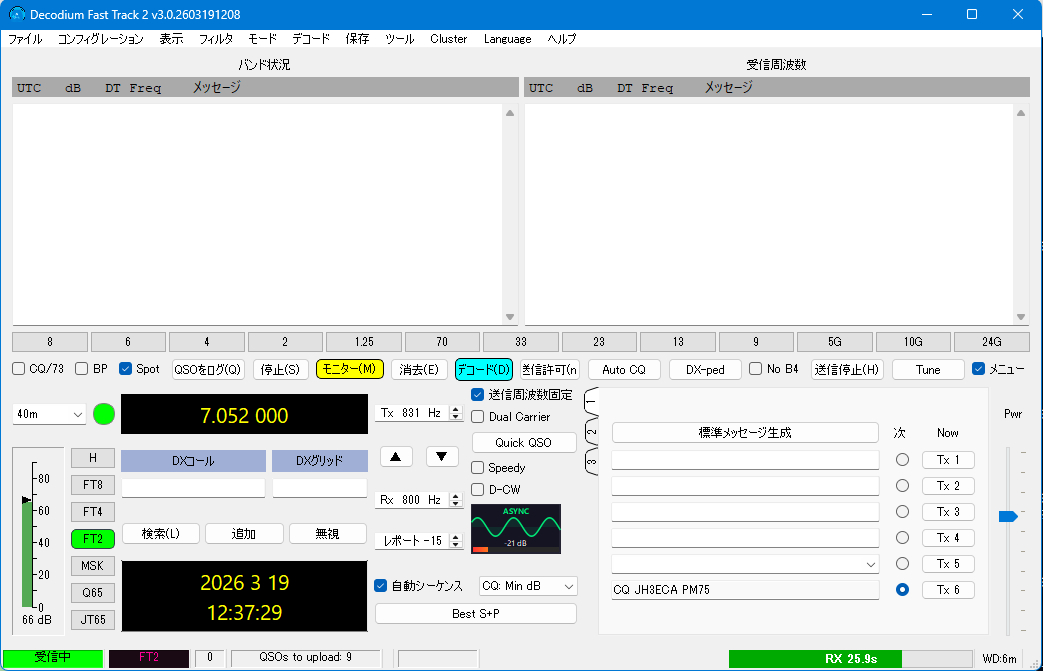Viewport: 1043px width, 671px height.
Task: Open the デコード menu
Action: click(311, 39)
